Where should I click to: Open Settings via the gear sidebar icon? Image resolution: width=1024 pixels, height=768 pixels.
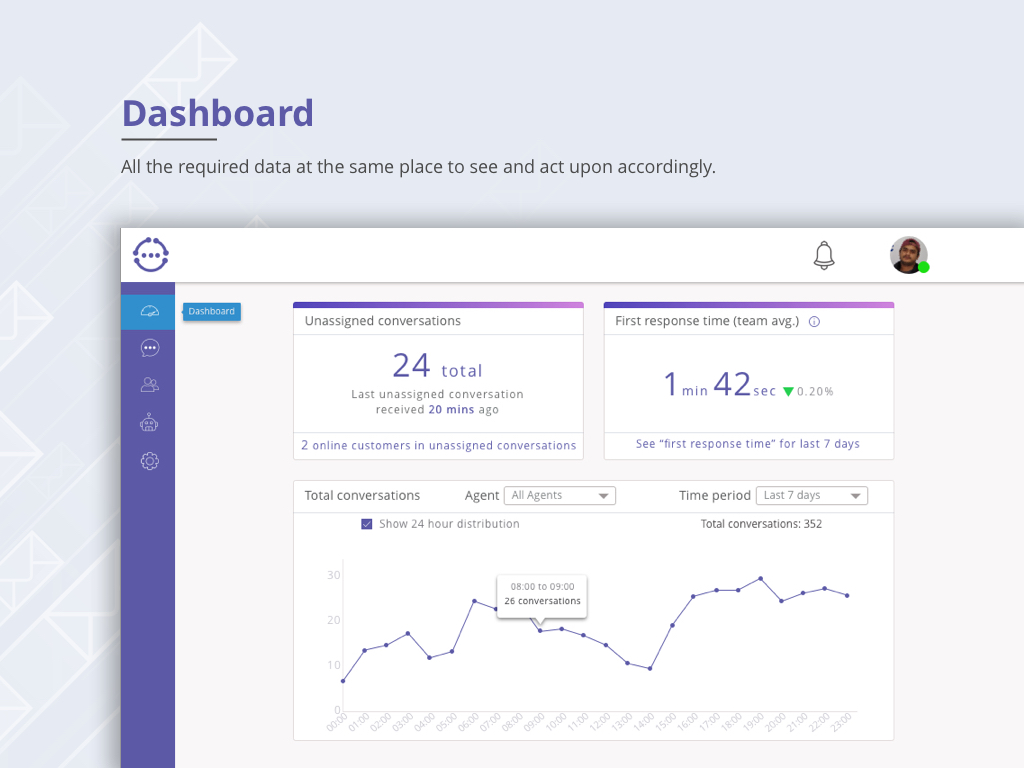[150, 461]
